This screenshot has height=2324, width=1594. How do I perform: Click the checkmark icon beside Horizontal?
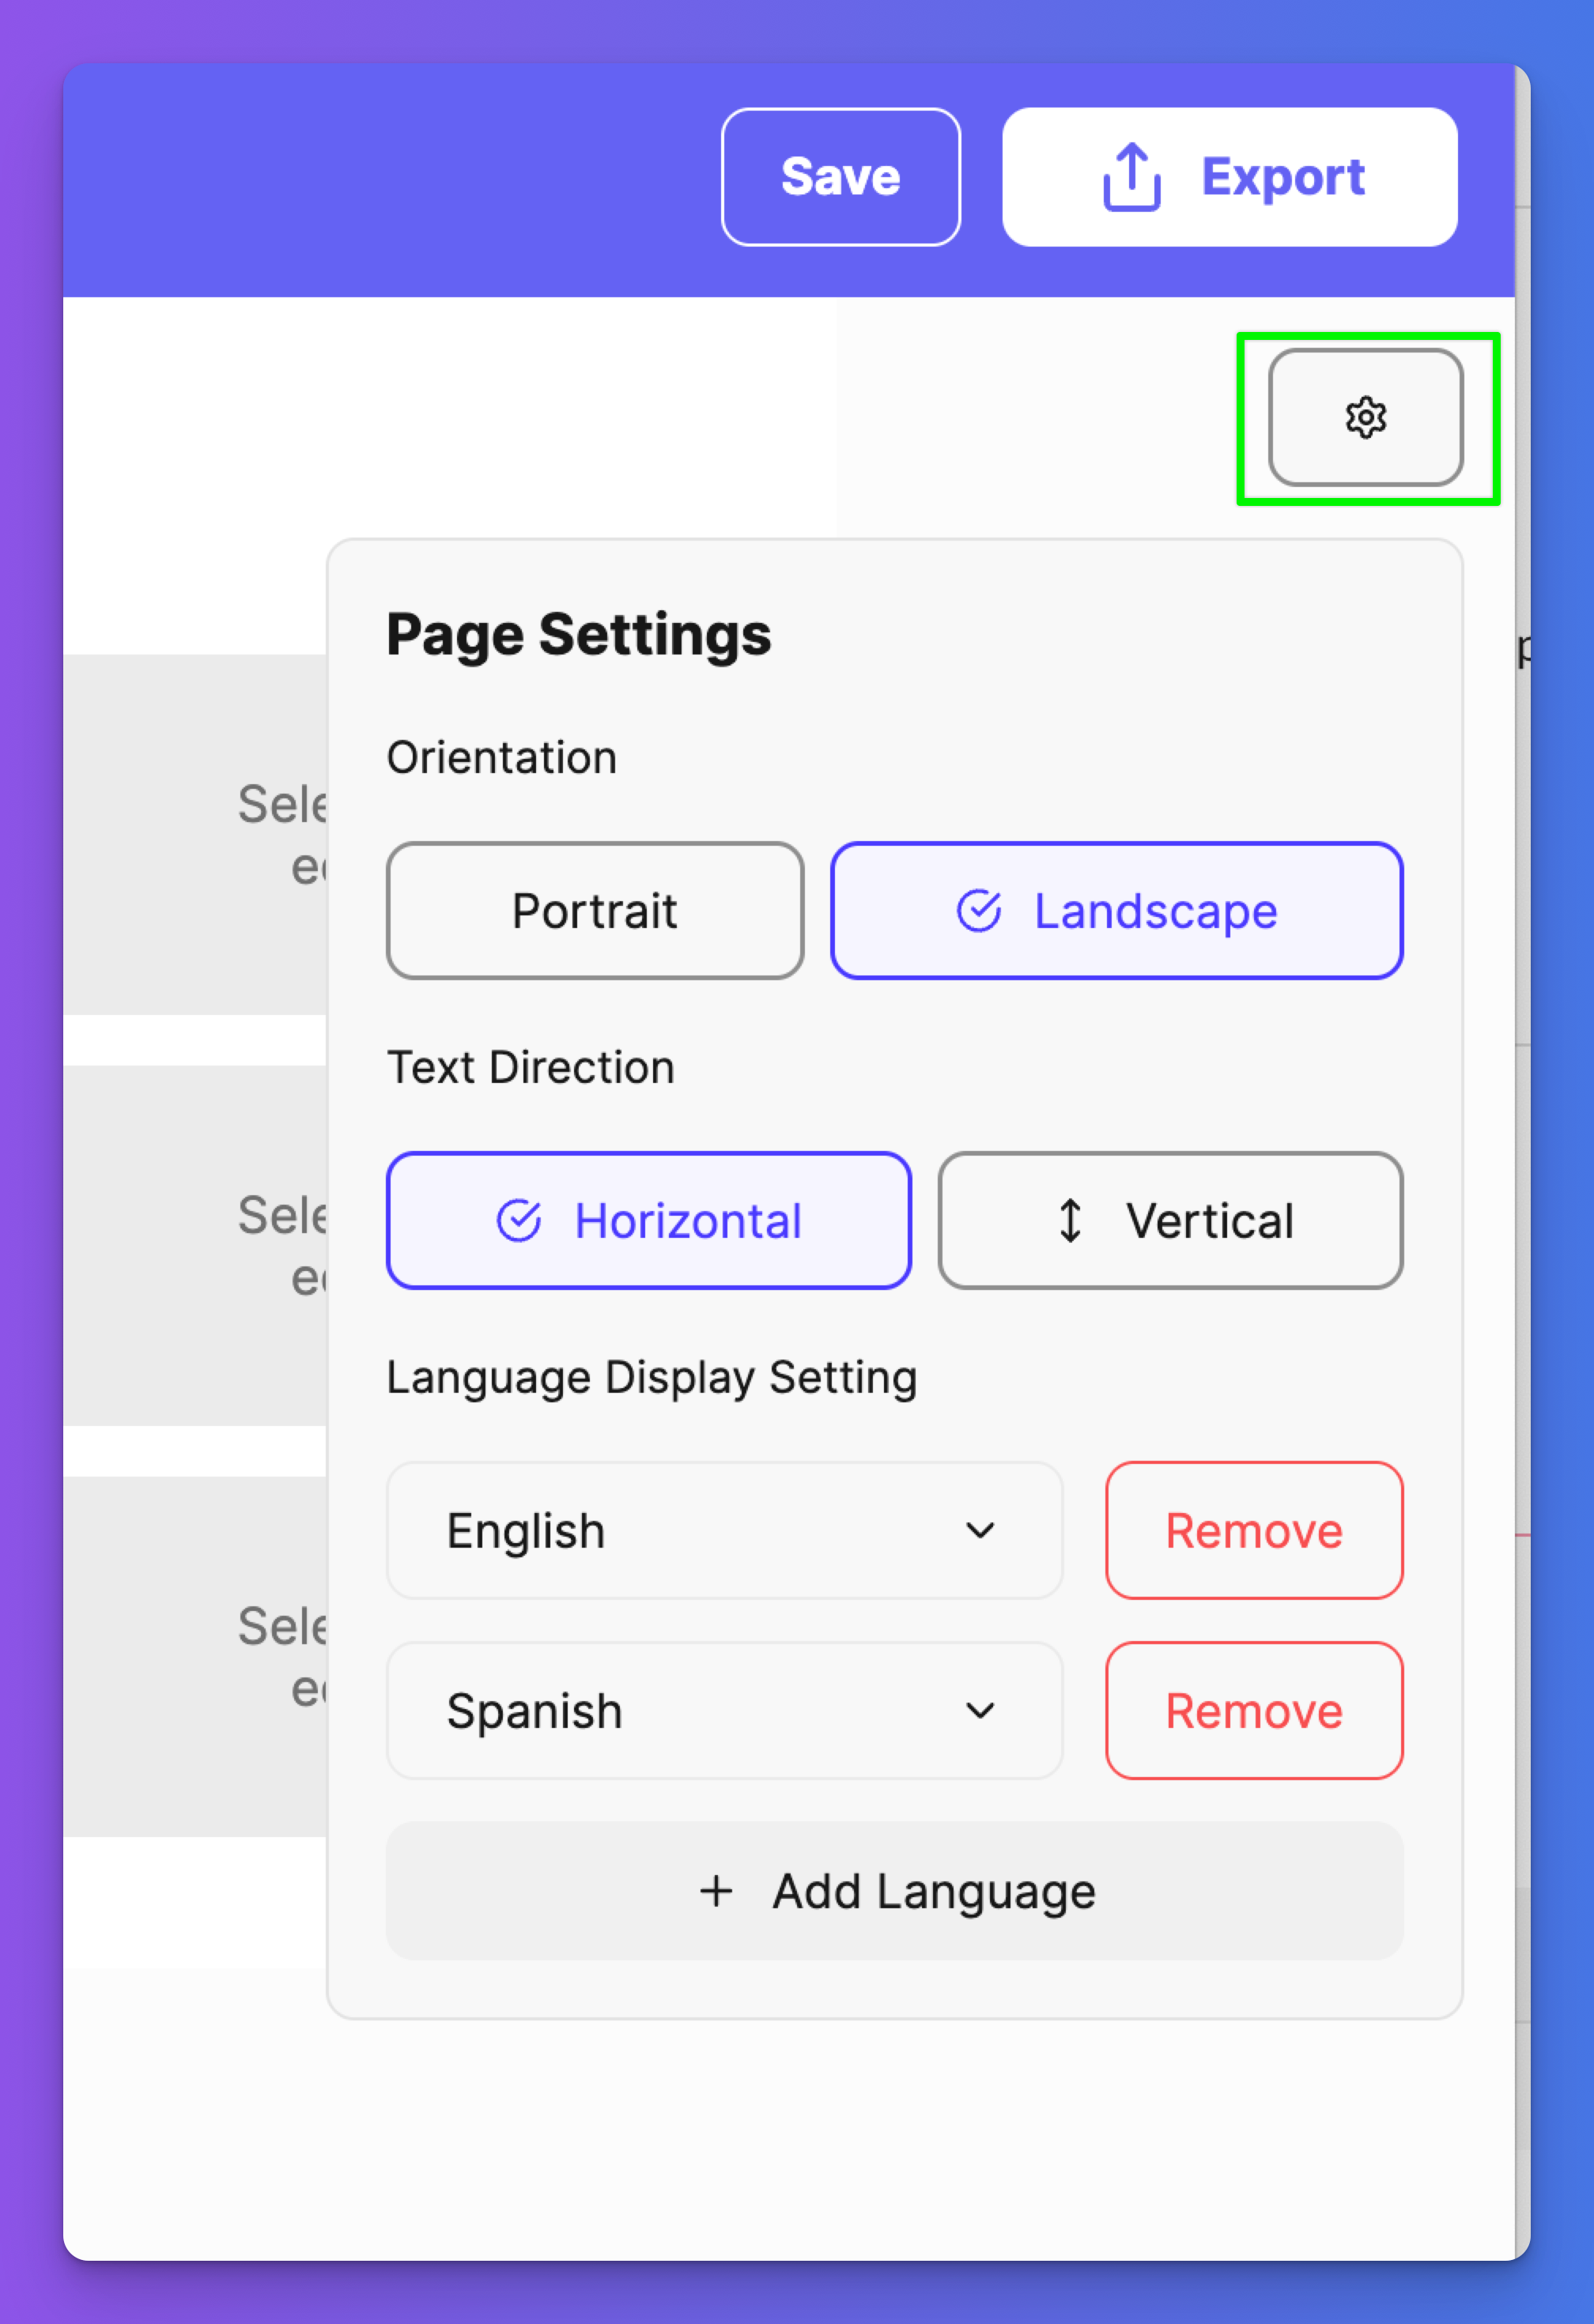[x=518, y=1221]
